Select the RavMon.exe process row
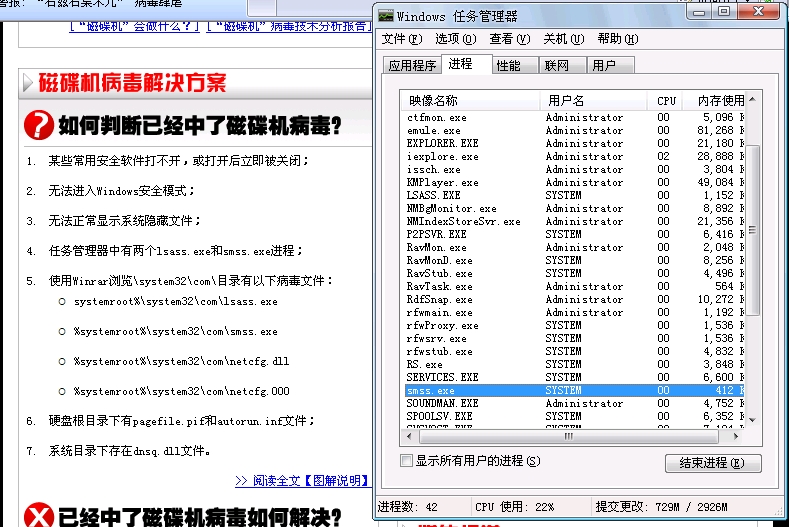 point(574,248)
